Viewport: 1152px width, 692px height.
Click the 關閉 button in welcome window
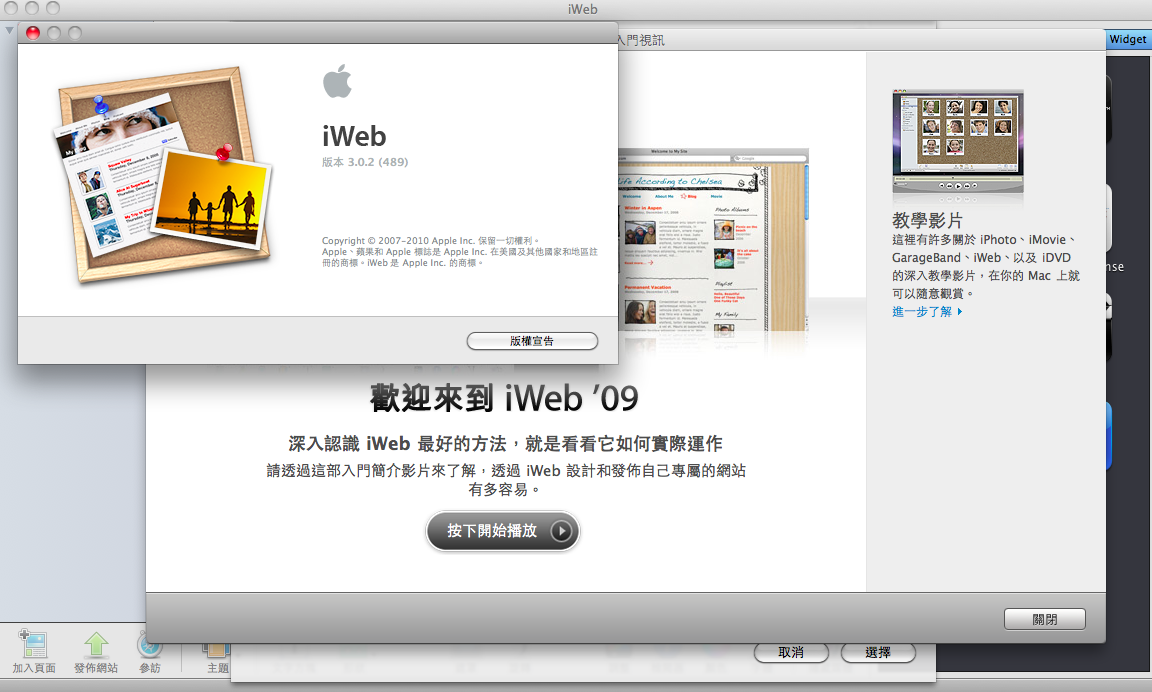point(1045,619)
